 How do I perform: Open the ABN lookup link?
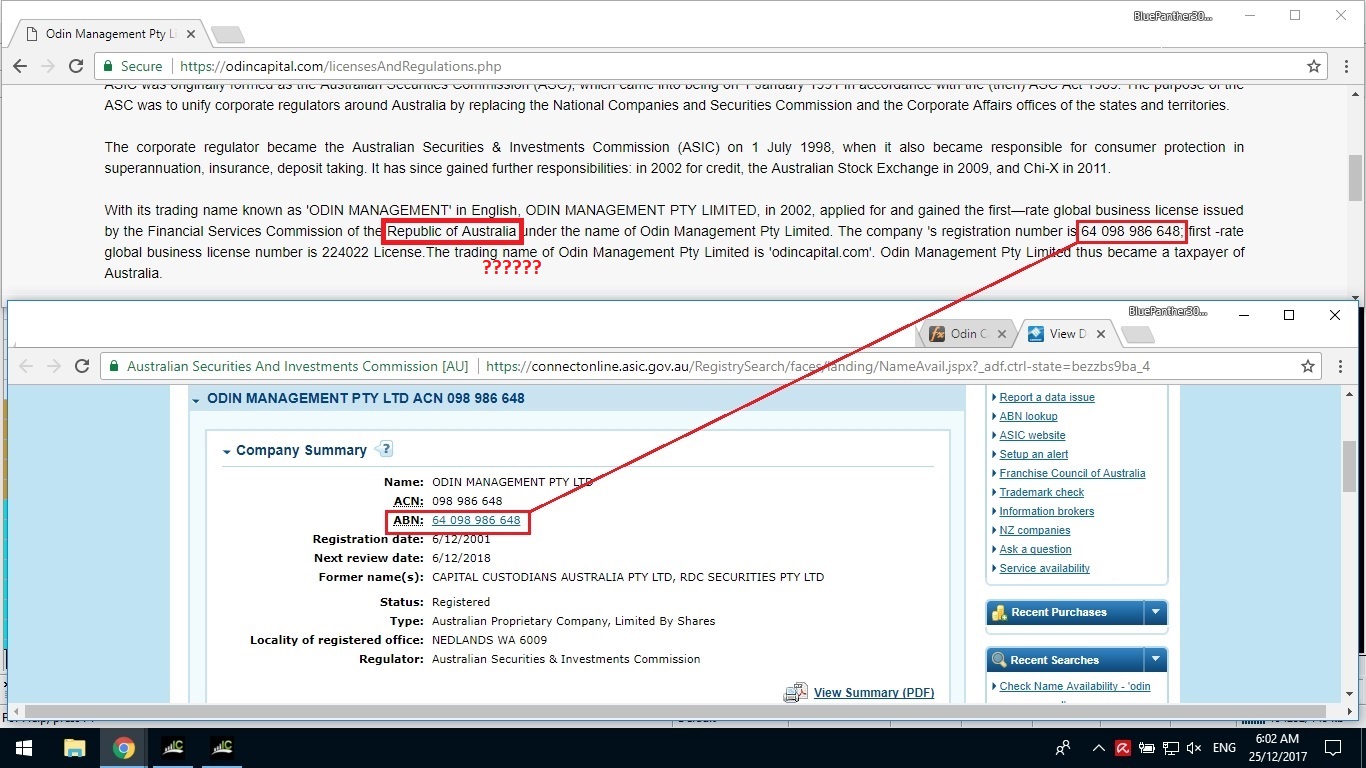click(x=1028, y=416)
